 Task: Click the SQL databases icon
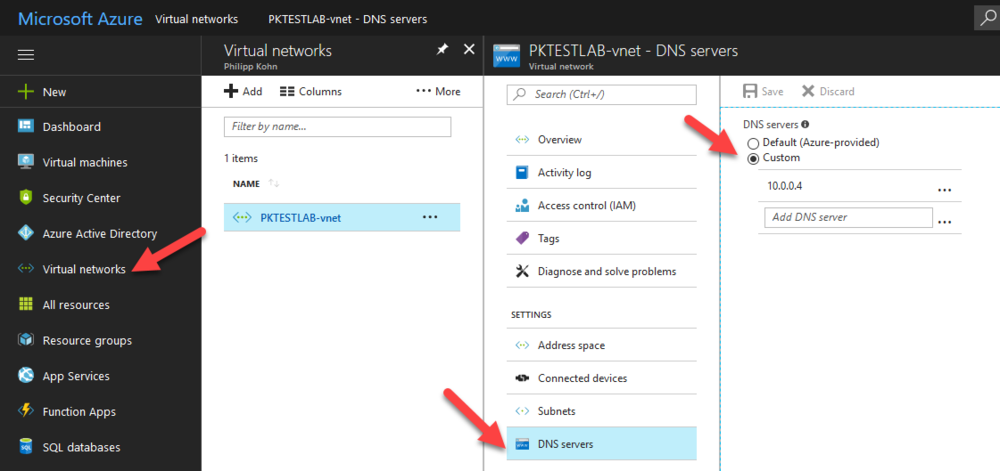pos(26,447)
